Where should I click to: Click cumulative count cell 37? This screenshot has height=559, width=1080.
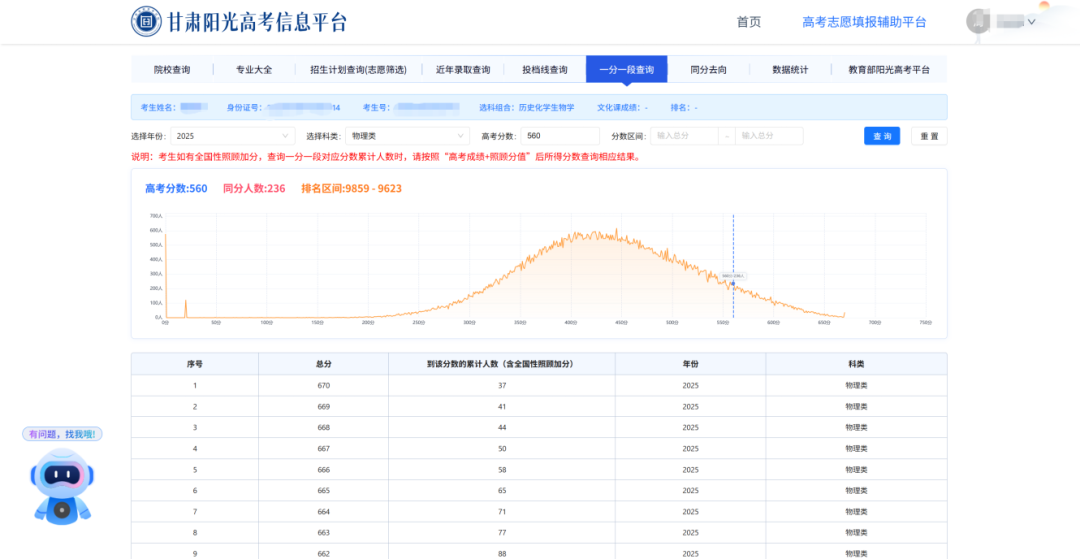click(501, 386)
